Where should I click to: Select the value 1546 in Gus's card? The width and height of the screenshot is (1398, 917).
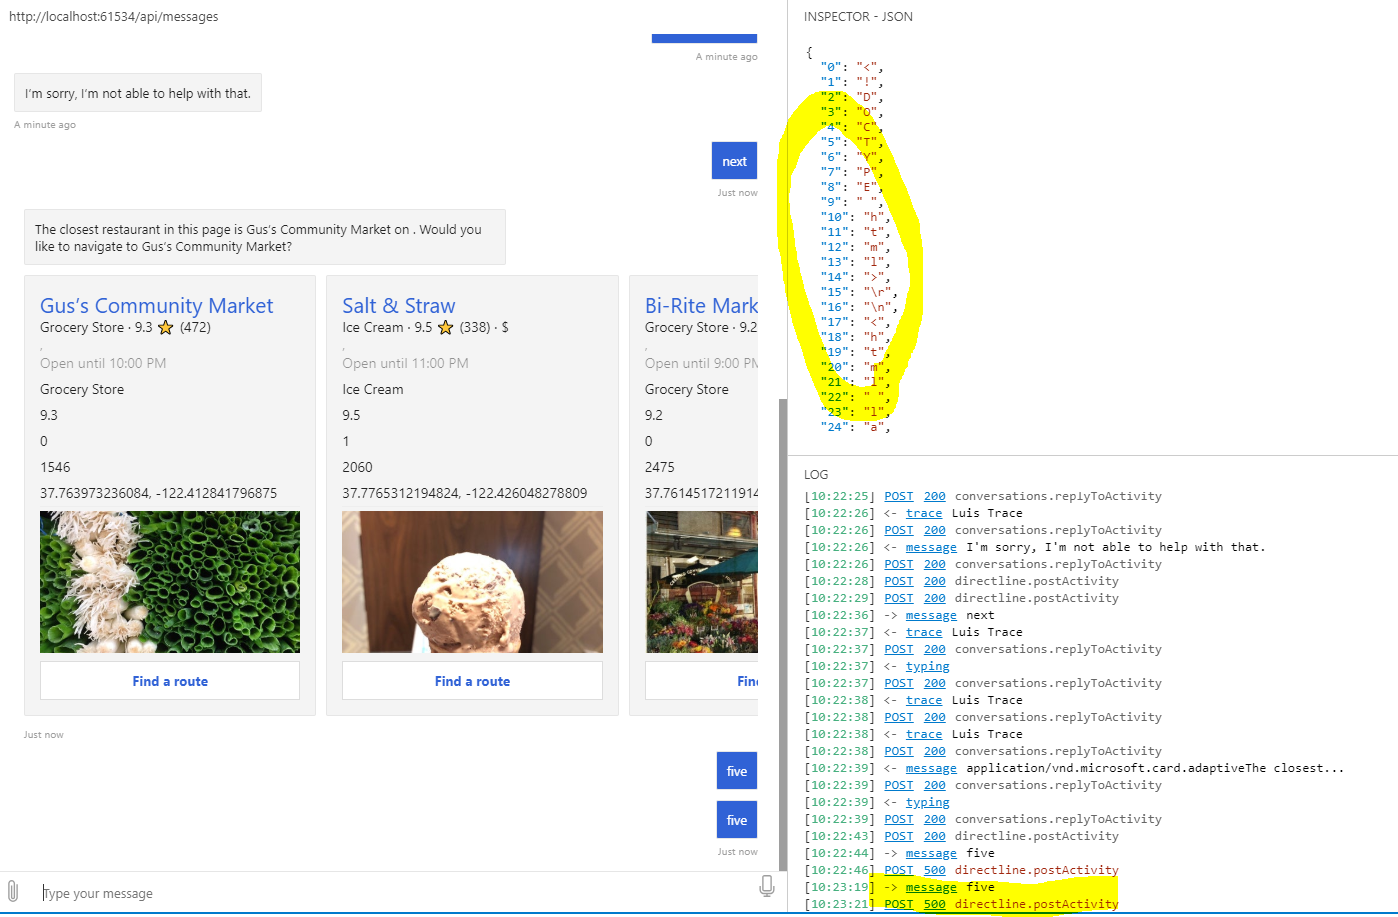pos(55,467)
